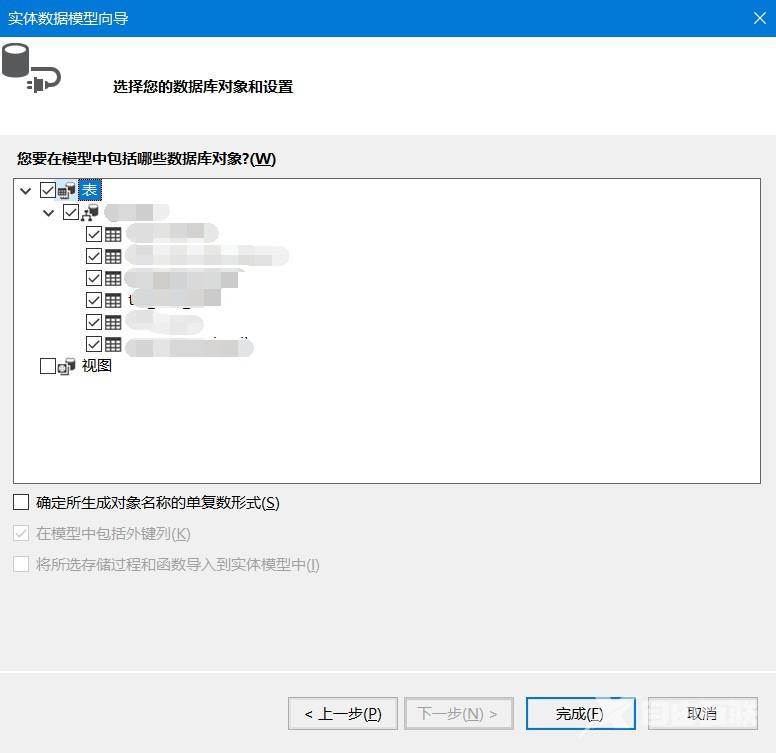Uncheck the sixth table checkbox
Screen dimensions: 776x753
(x=94, y=344)
